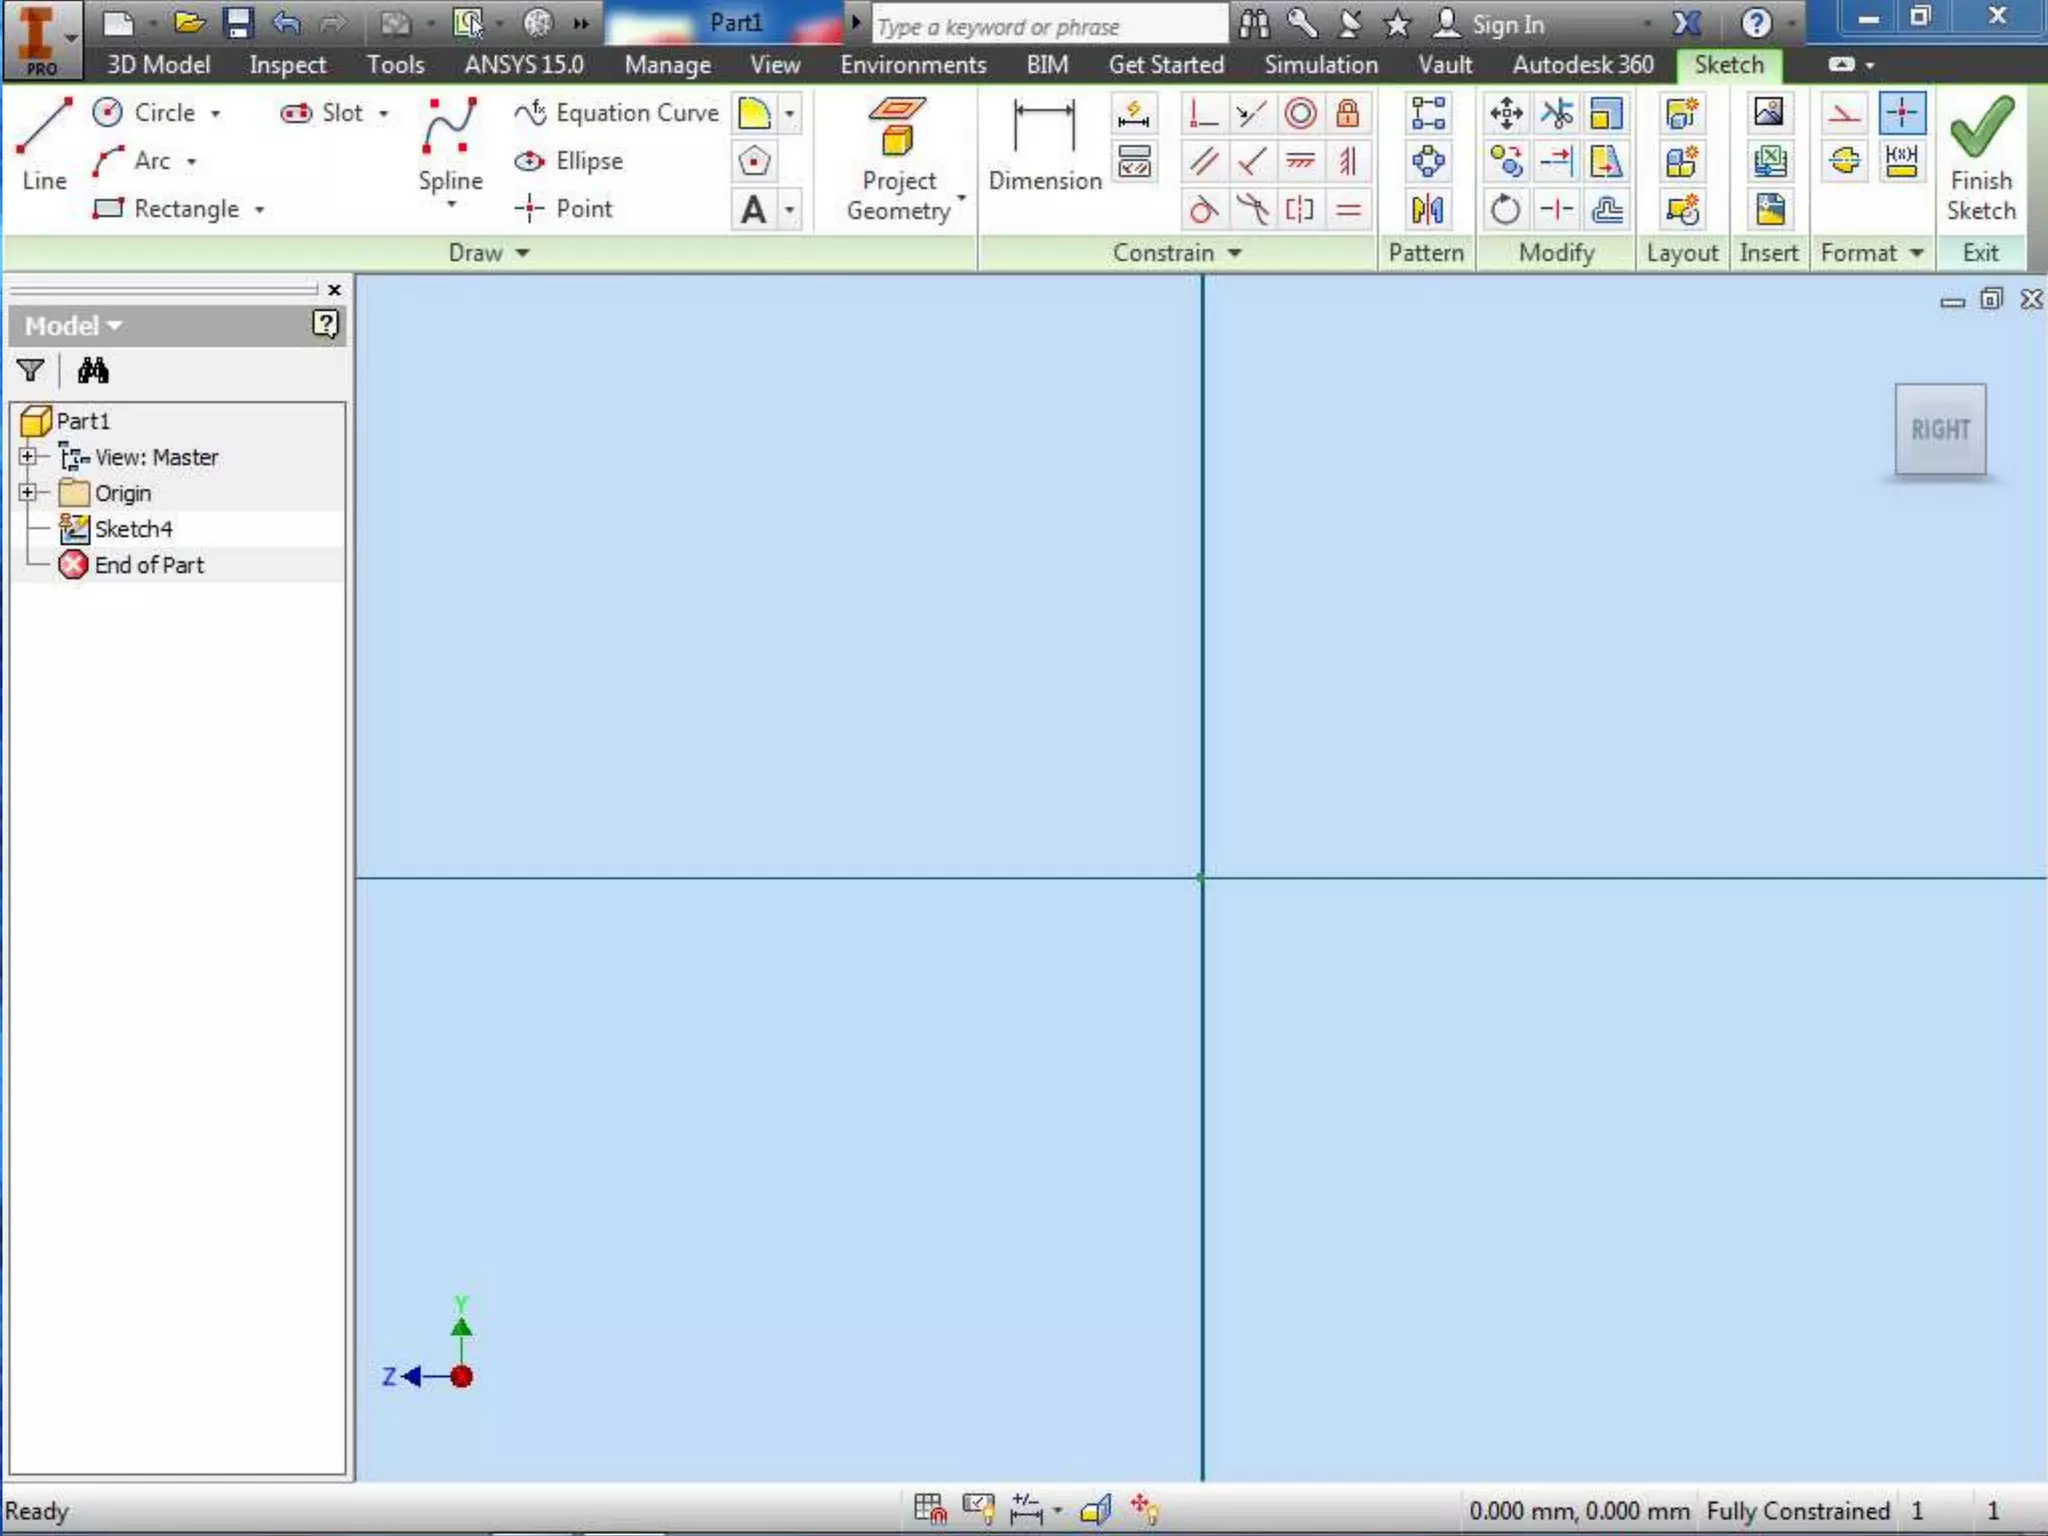Open the Inspect ribbon tab

pyautogui.click(x=287, y=65)
